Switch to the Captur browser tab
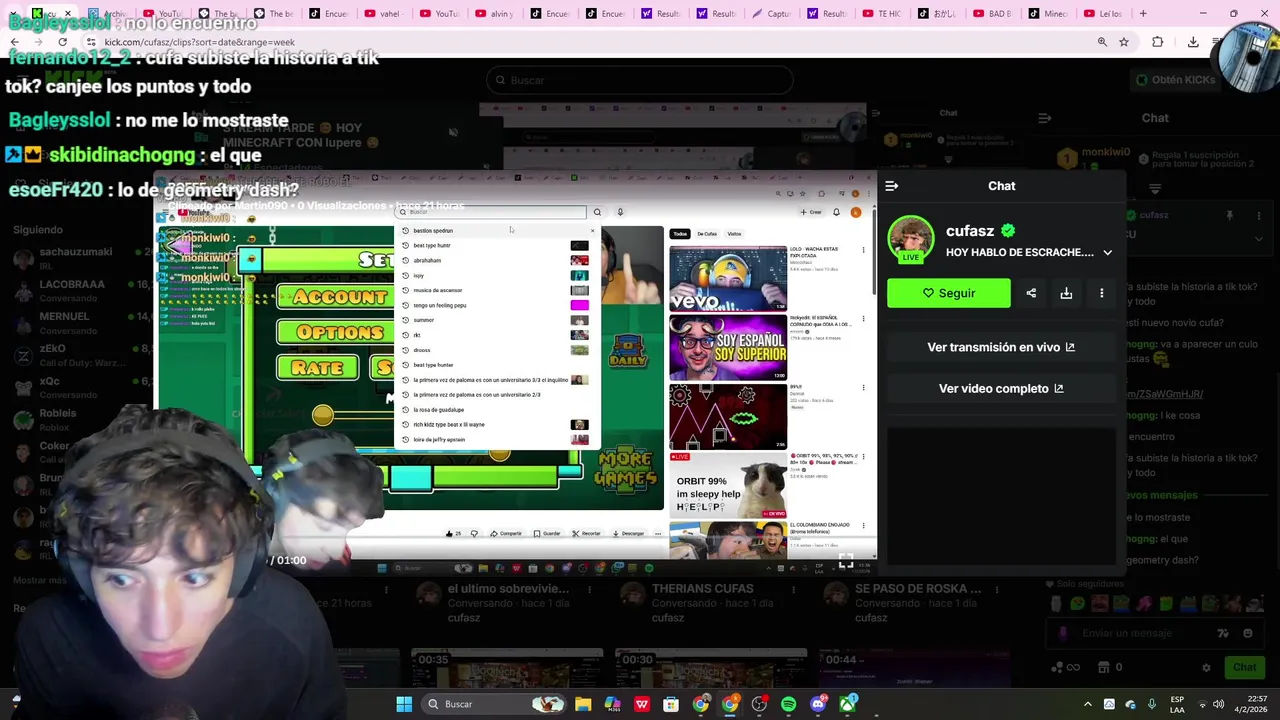This screenshot has width=1280, height=720. (x=770, y=13)
